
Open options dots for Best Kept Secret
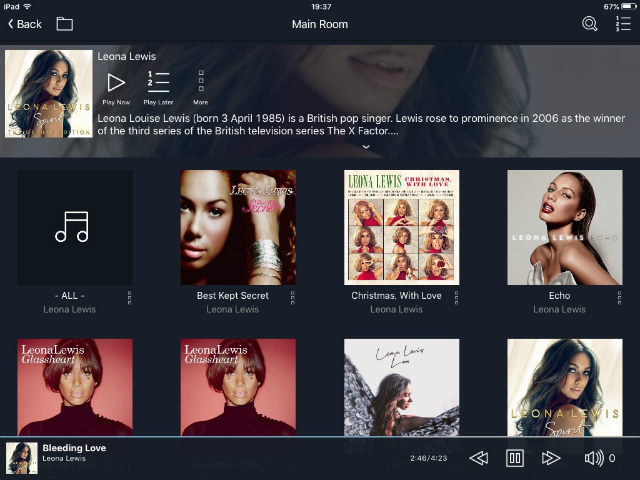[x=293, y=298]
